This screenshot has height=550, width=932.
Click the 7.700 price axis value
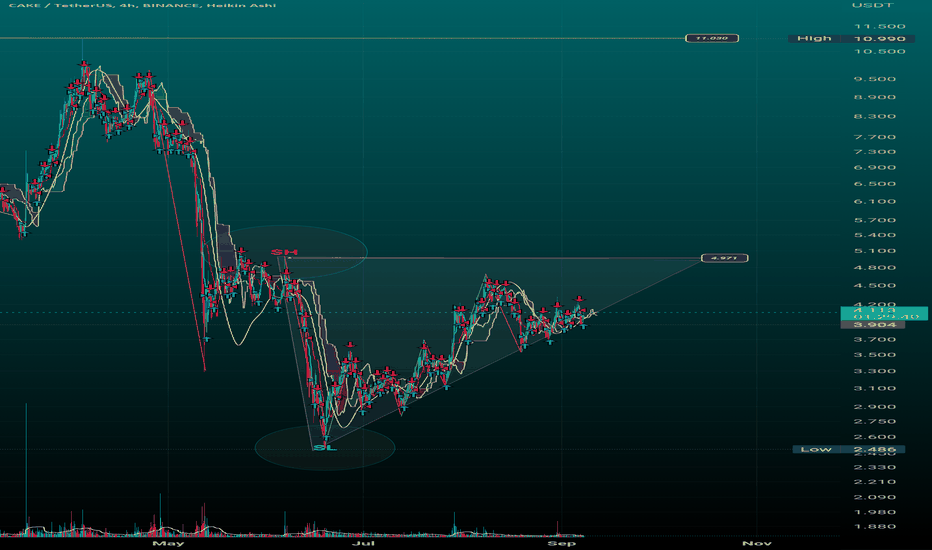(875, 137)
